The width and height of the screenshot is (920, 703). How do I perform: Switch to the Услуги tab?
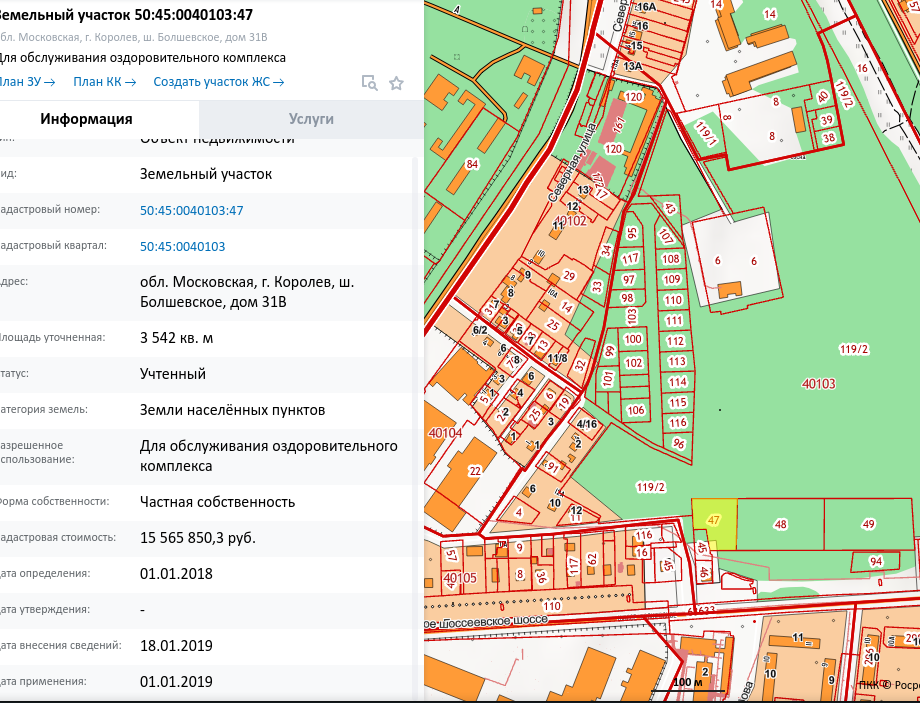pos(311,119)
